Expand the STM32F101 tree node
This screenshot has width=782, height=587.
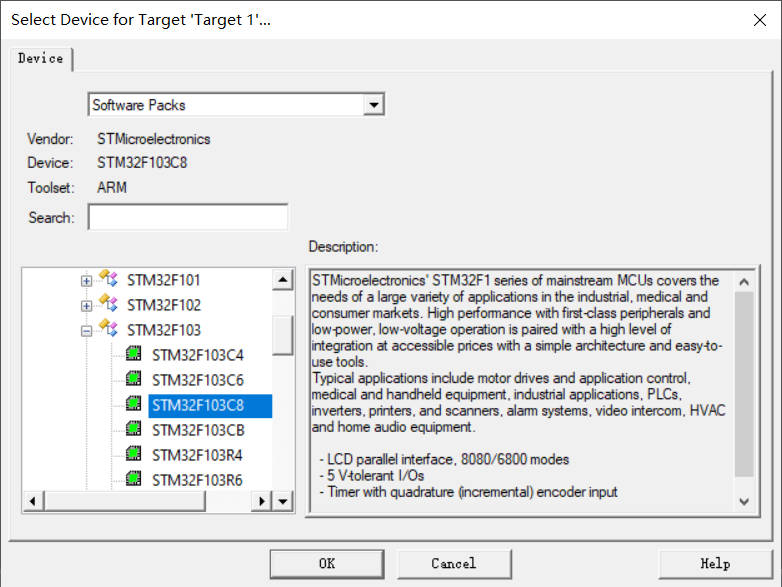tap(86, 281)
